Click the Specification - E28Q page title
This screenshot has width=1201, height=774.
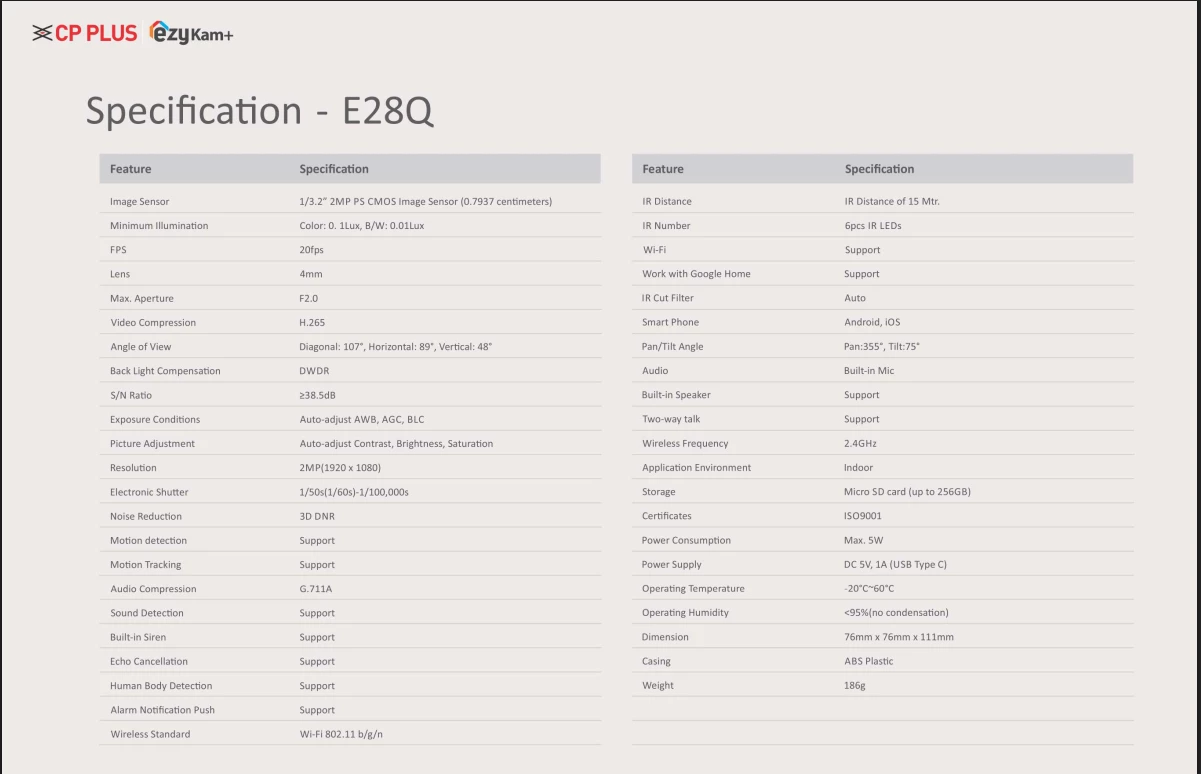(259, 110)
